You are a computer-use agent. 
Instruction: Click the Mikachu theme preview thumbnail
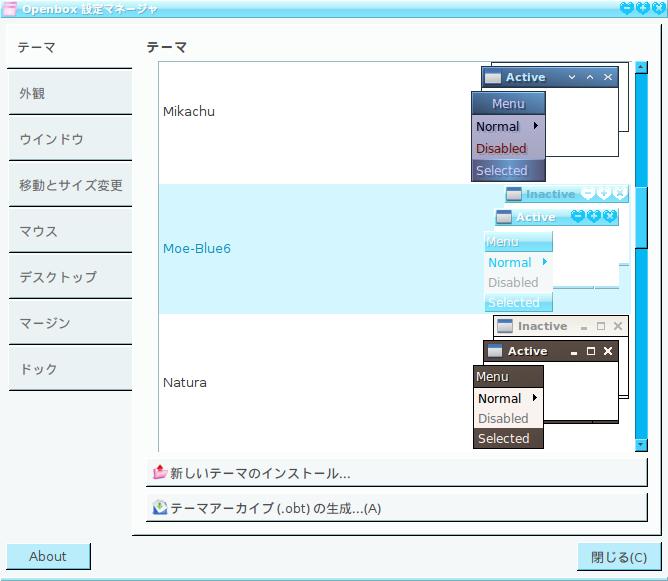[x=550, y=122]
